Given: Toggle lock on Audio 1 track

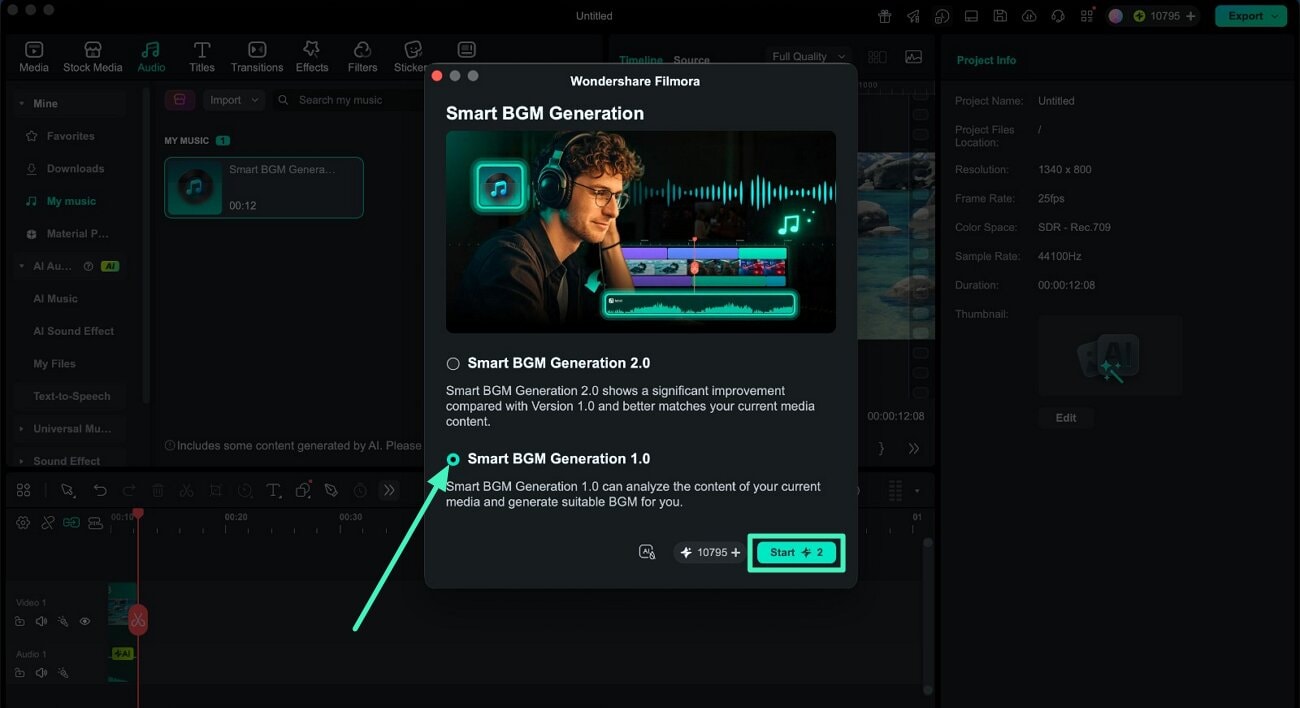Looking at the screenshot, I should 20,673.
